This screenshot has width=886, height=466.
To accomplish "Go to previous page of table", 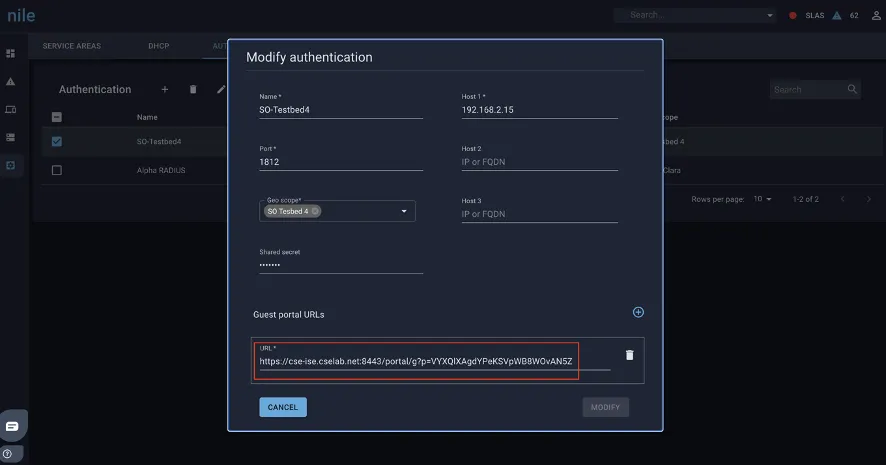I will pos(842,199).
